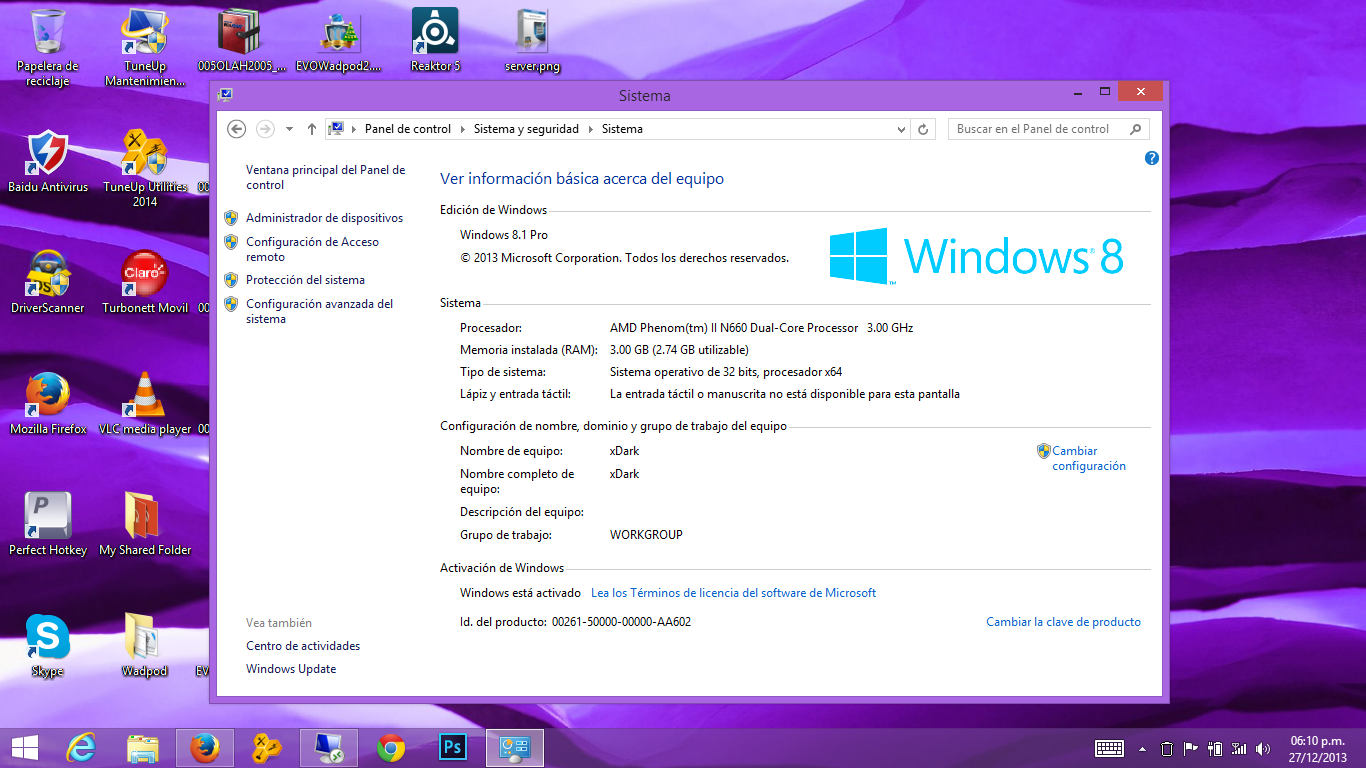Click the Sistema breadcrumb segment
The image size is (1366, 768).
622,129
